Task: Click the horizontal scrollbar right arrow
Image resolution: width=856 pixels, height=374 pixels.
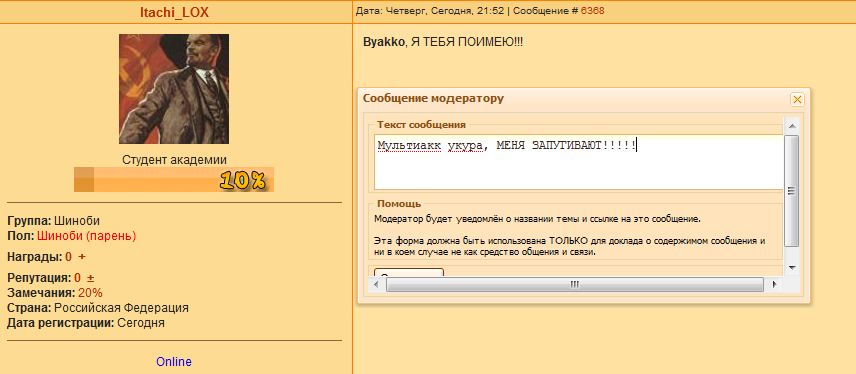Action: pyautogui.click(x=773, y=284)
